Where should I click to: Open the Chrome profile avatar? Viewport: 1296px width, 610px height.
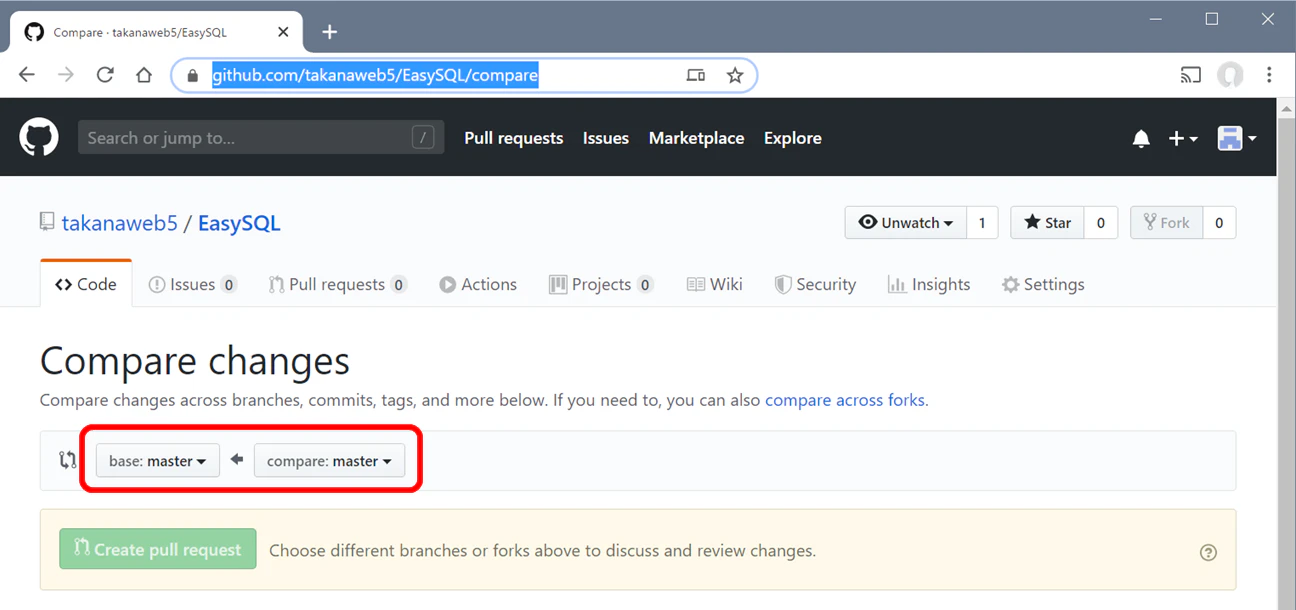1230,75
